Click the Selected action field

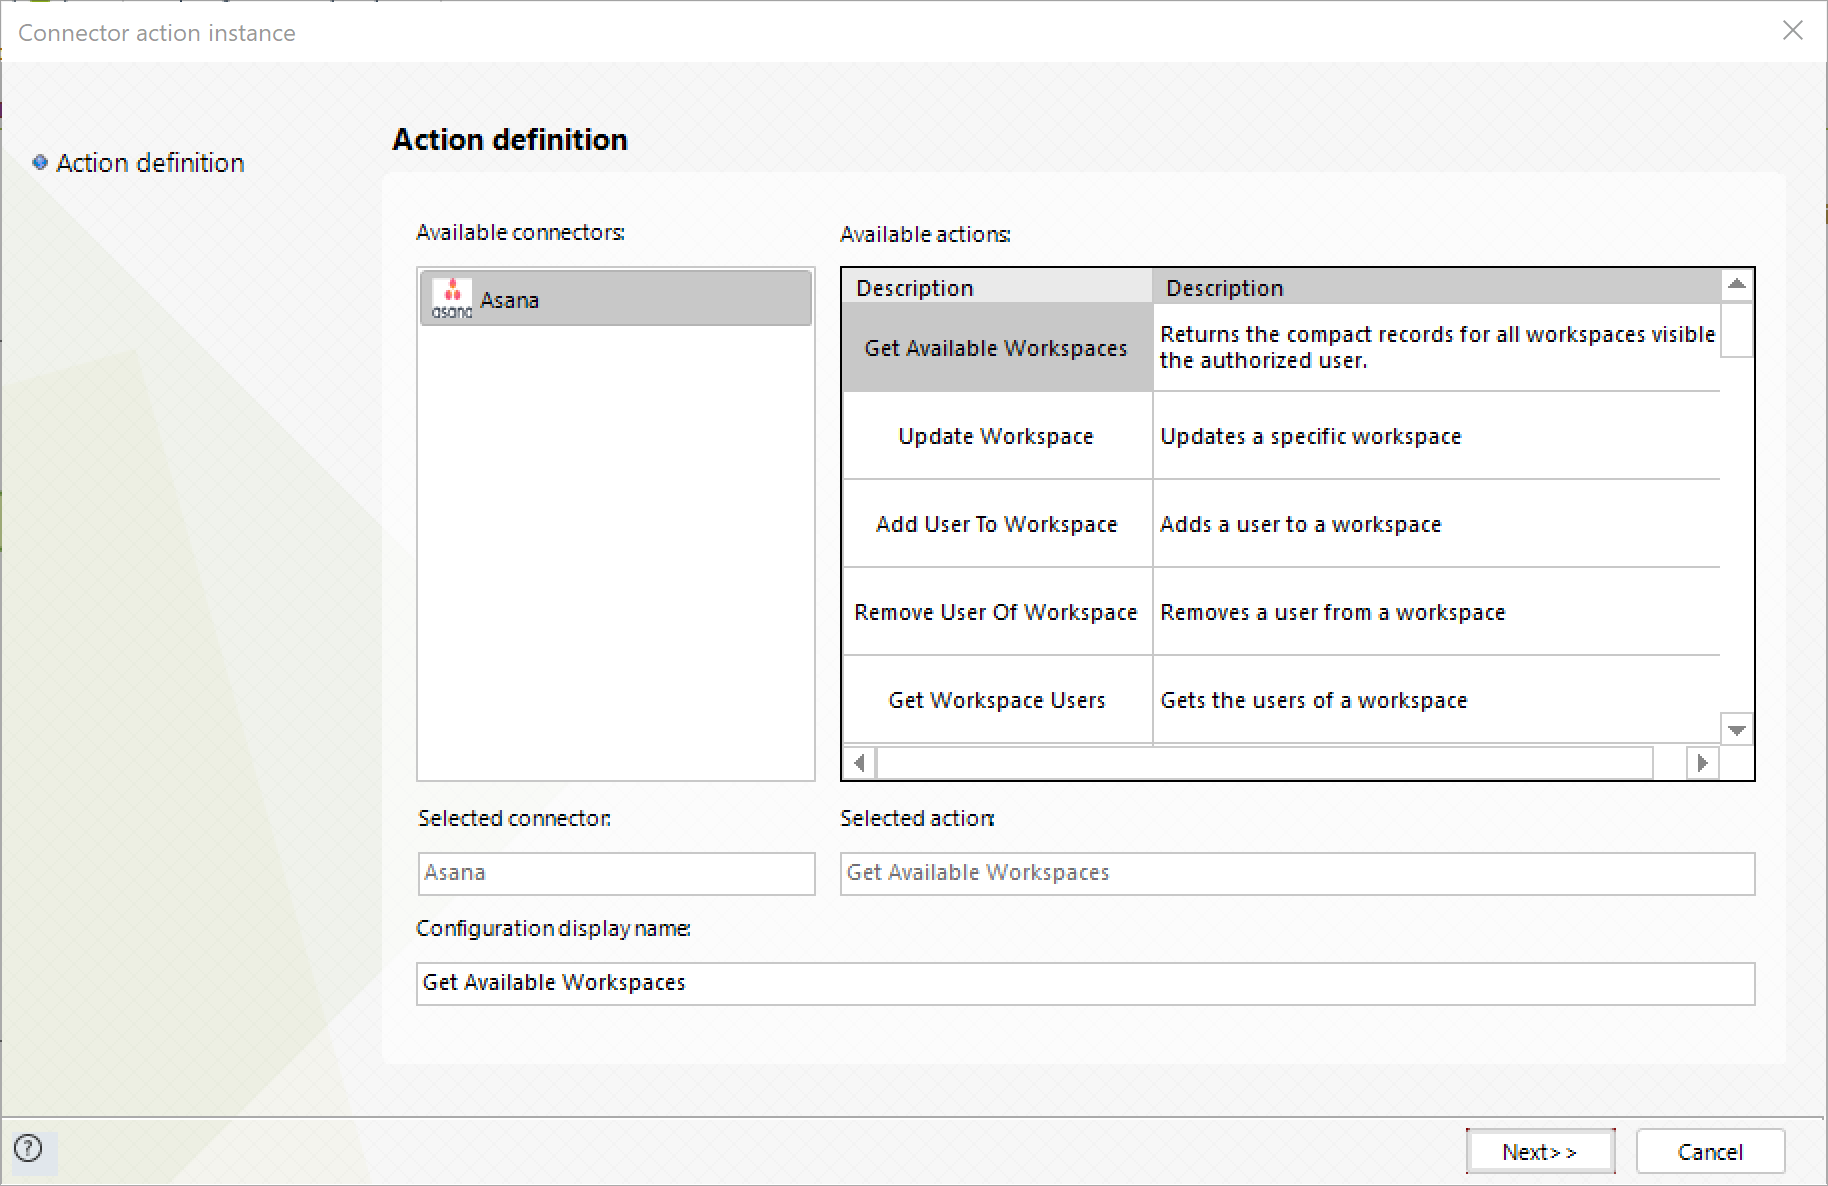tap(1297, 873)
